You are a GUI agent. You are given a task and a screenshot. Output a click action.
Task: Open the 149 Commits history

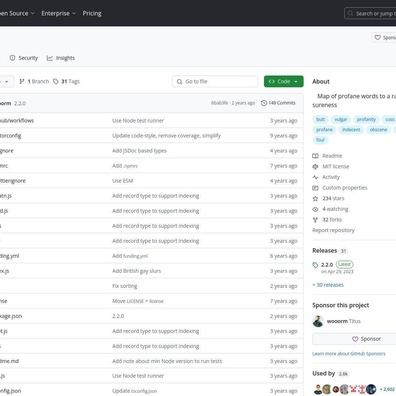(278, 103)
